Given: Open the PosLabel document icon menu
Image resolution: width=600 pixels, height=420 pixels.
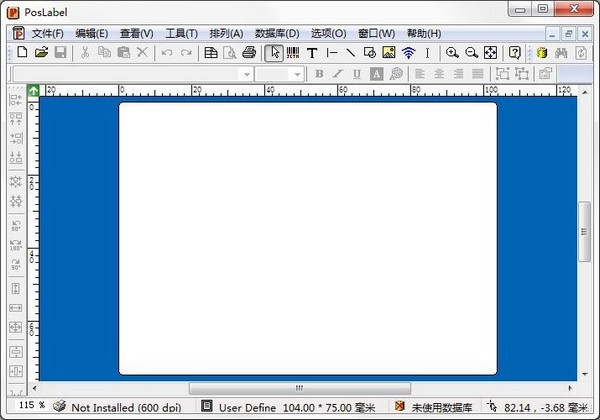Looking at the screenshot, I should point(18,33).
